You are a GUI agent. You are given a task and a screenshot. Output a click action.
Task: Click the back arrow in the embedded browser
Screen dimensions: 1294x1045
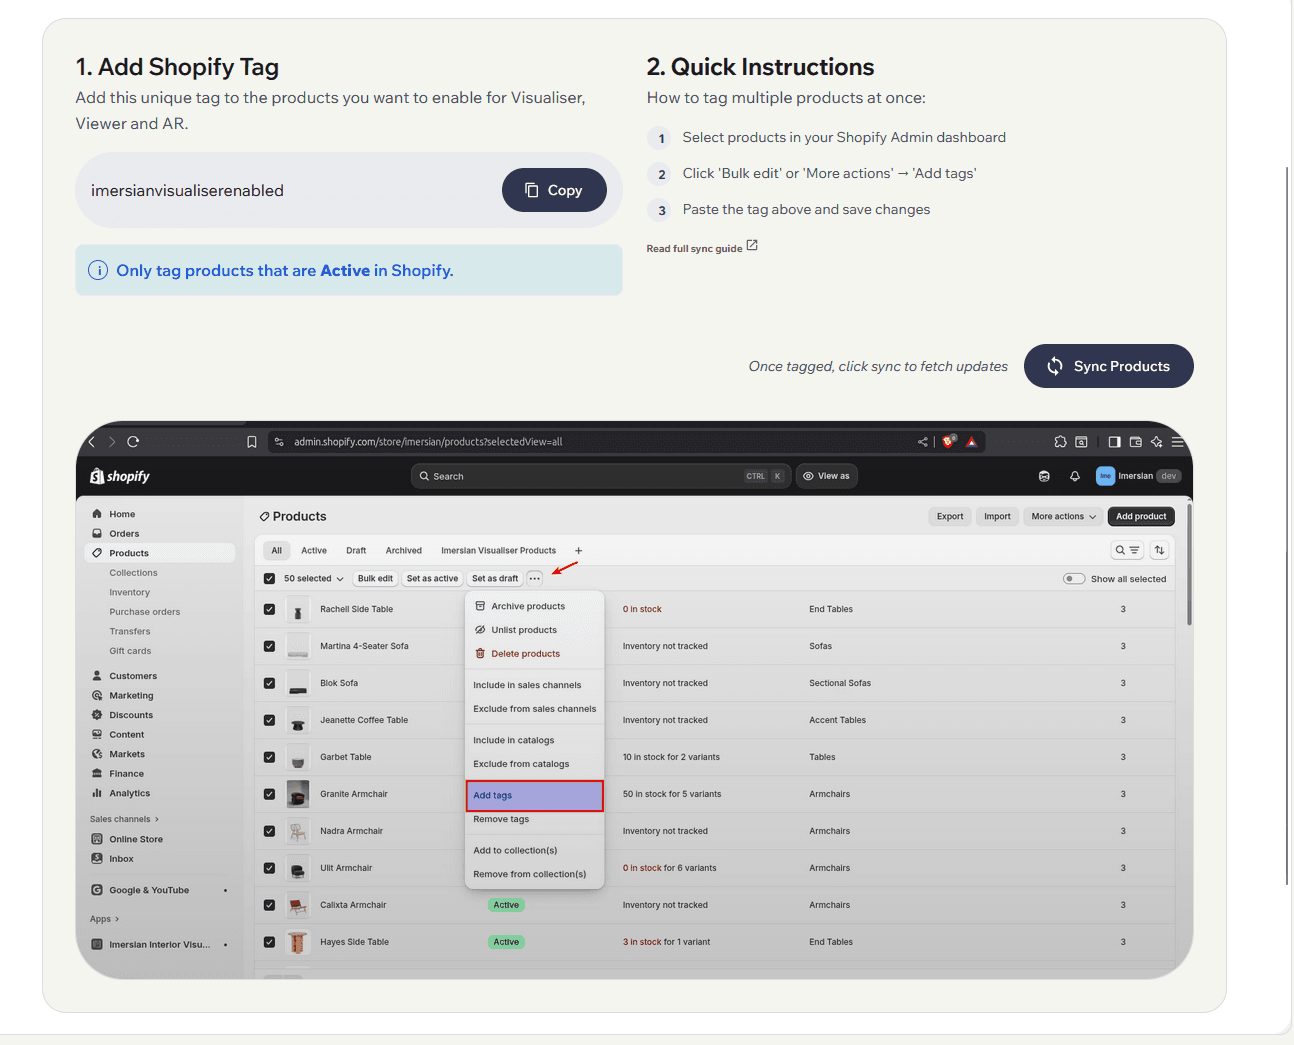92,441
